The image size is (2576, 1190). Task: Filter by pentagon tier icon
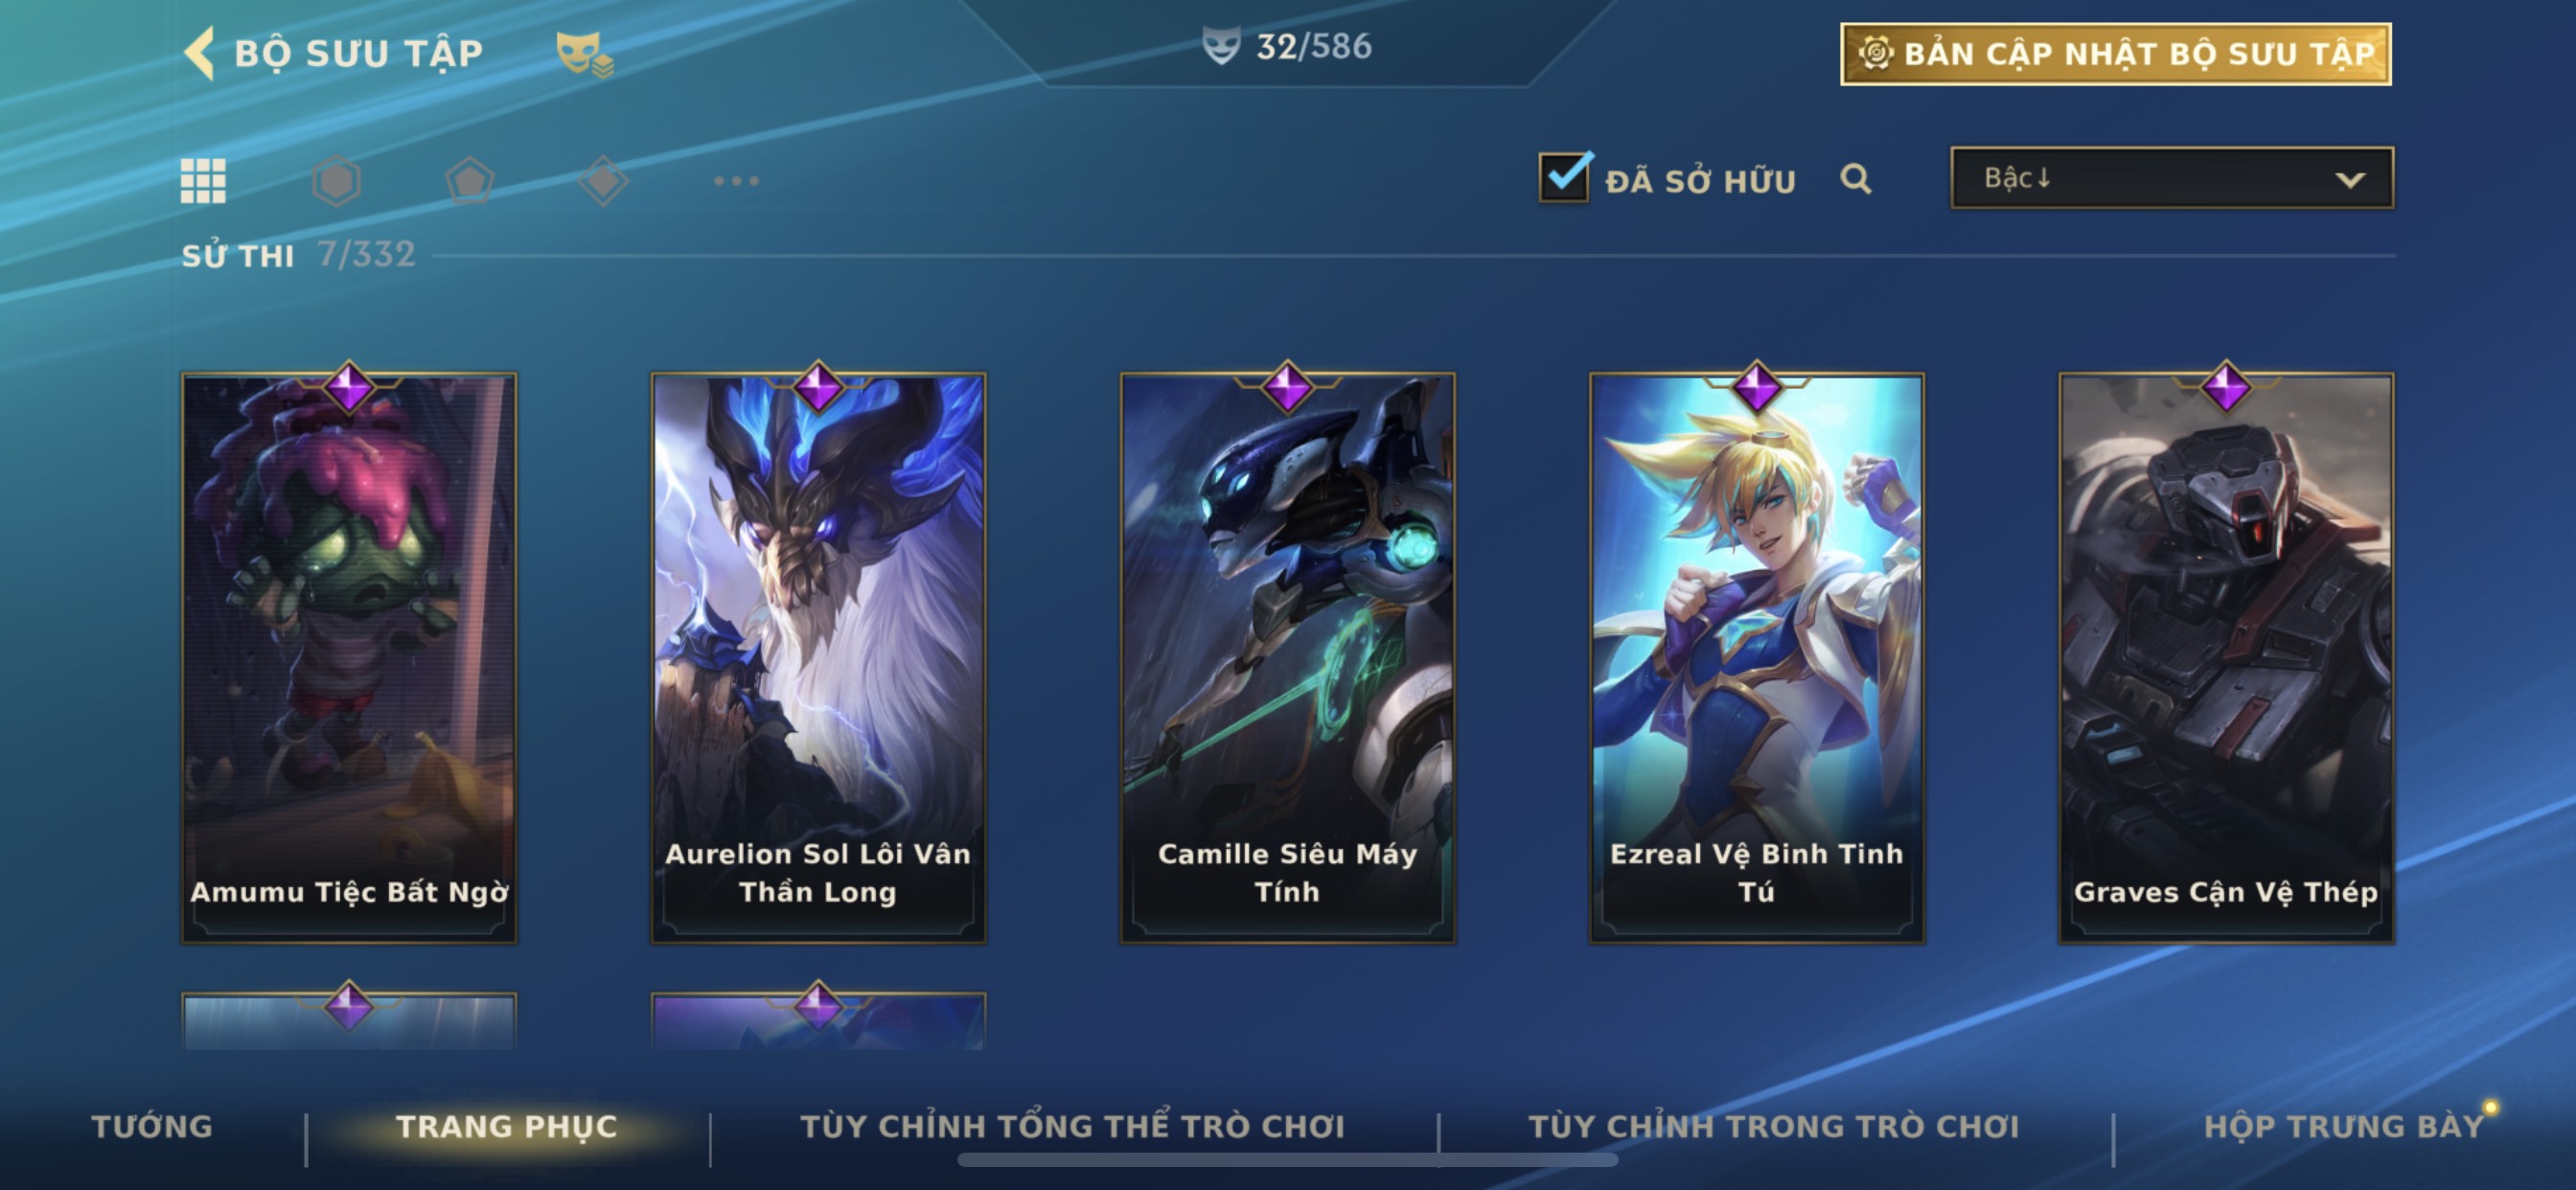pyautogui.click(x=470, y=181)
